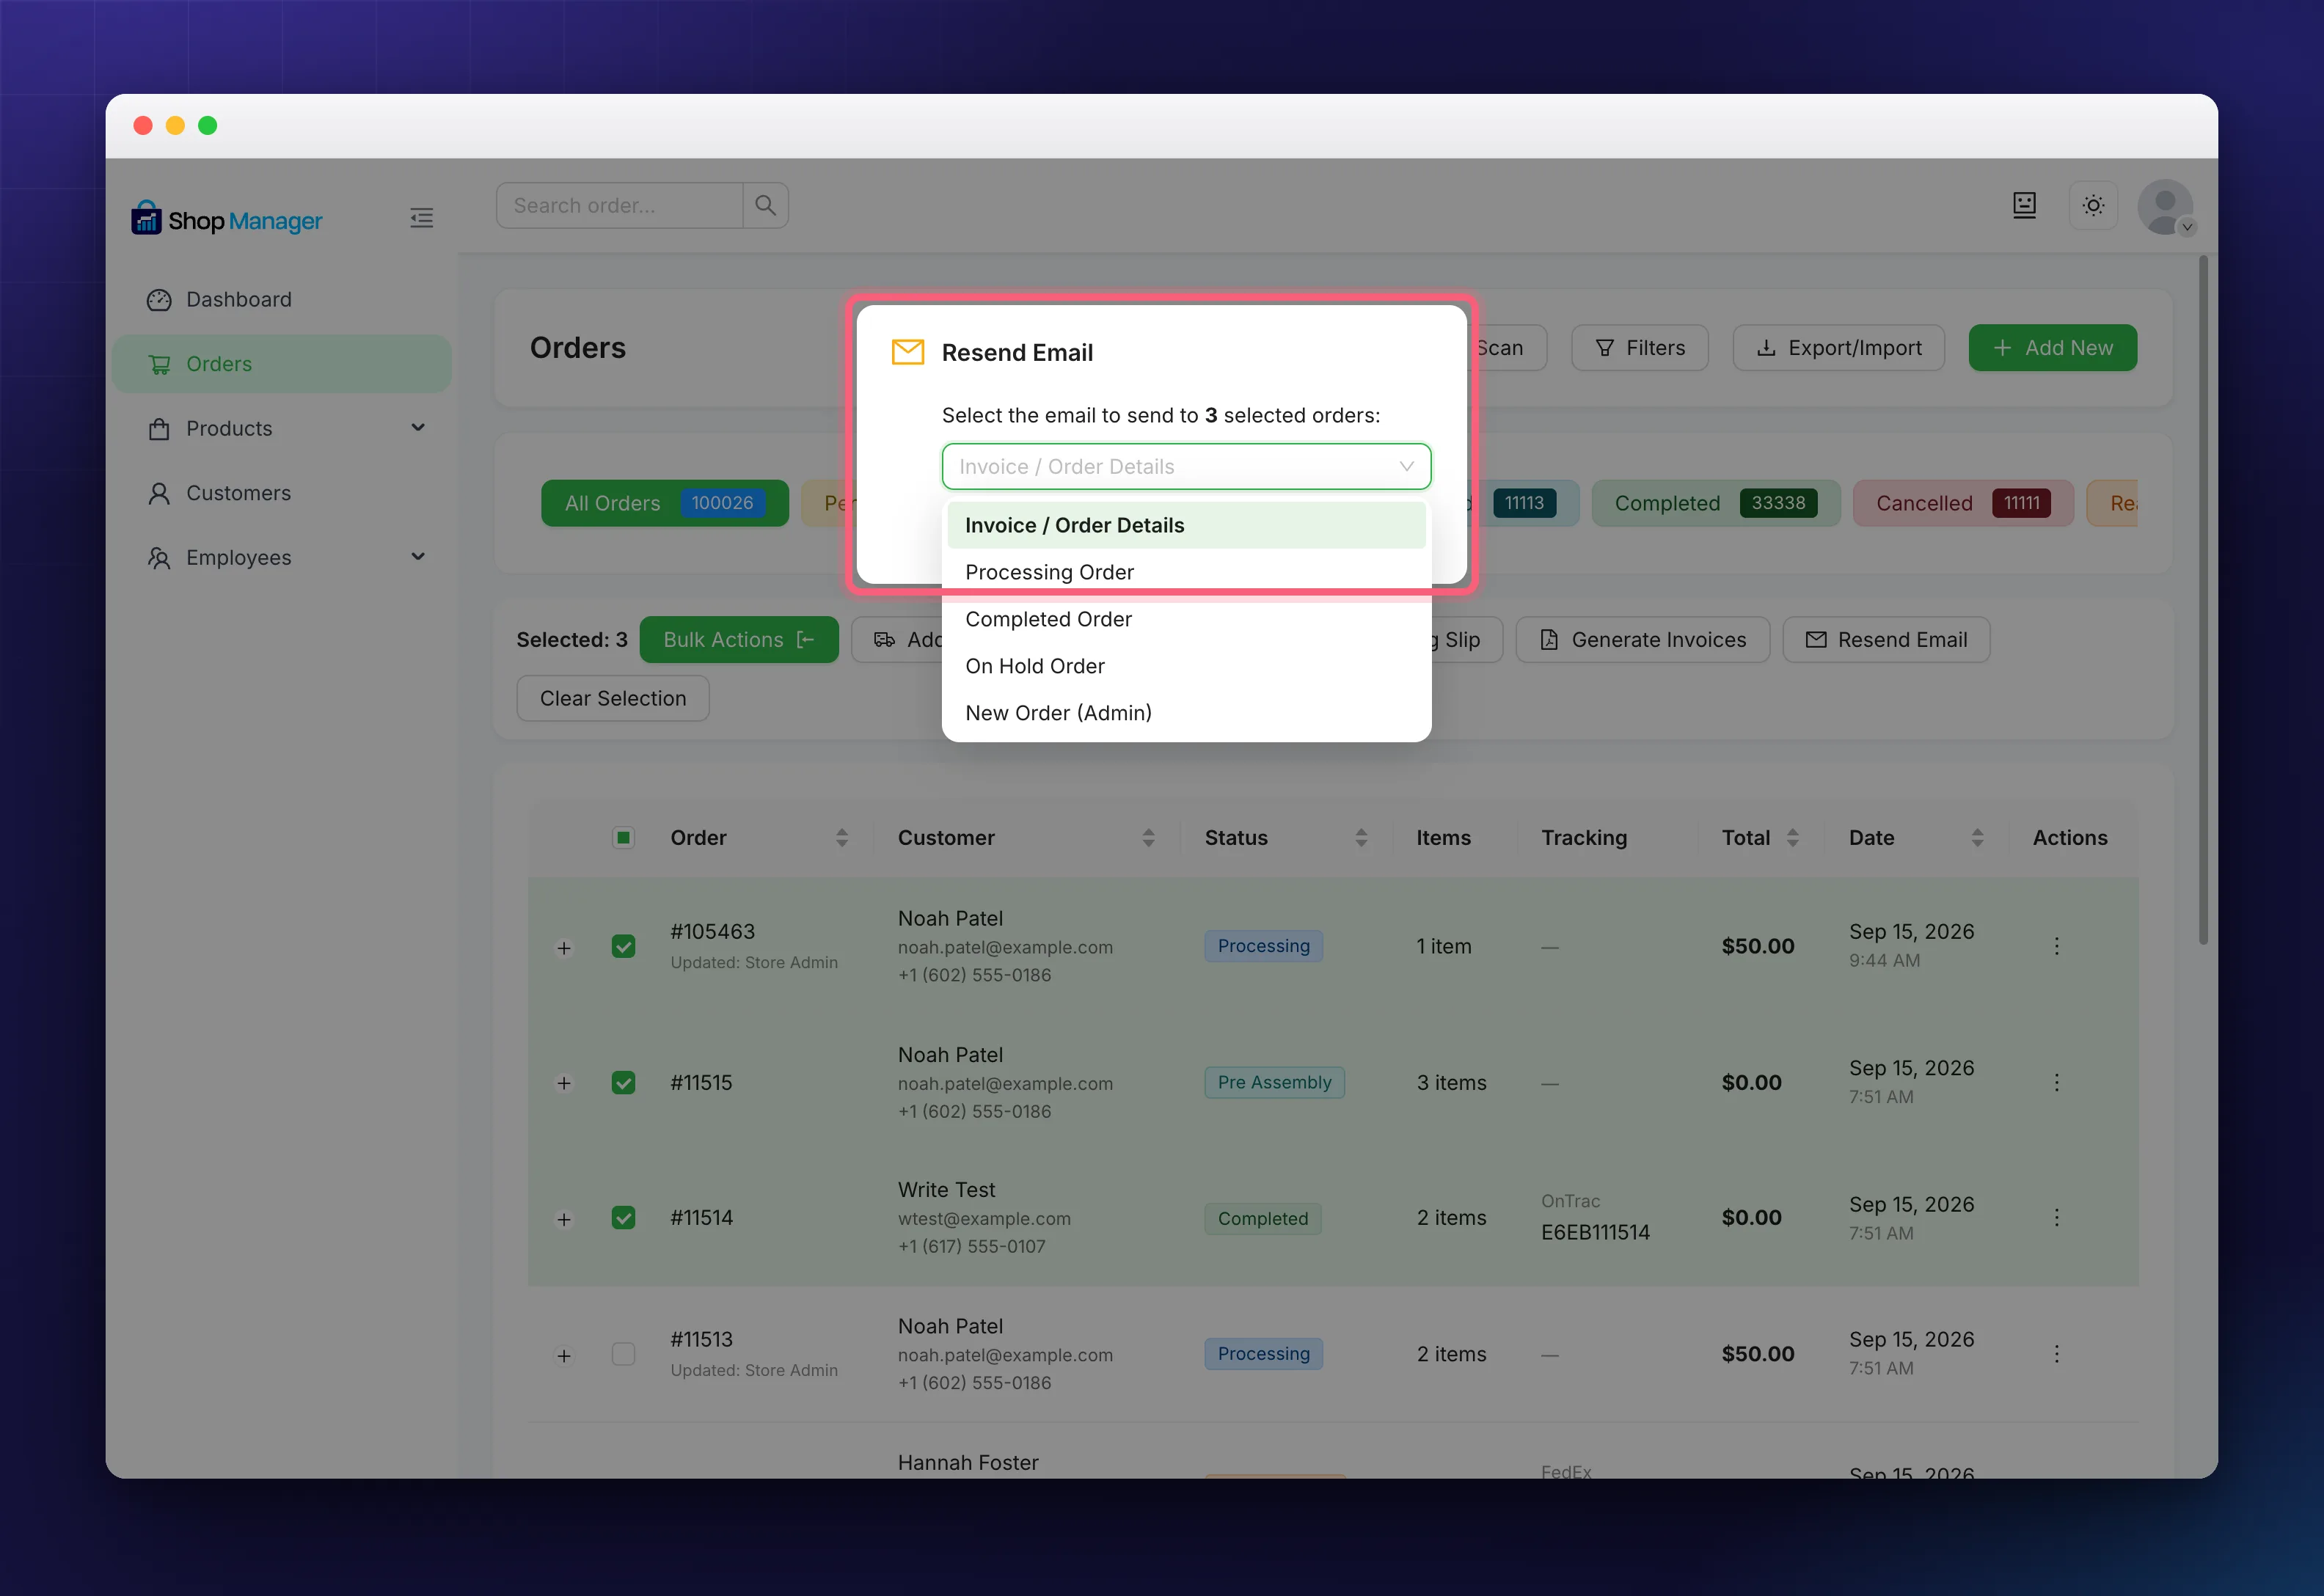Choose New Order (Admin) email option

tap(1186, 713)
